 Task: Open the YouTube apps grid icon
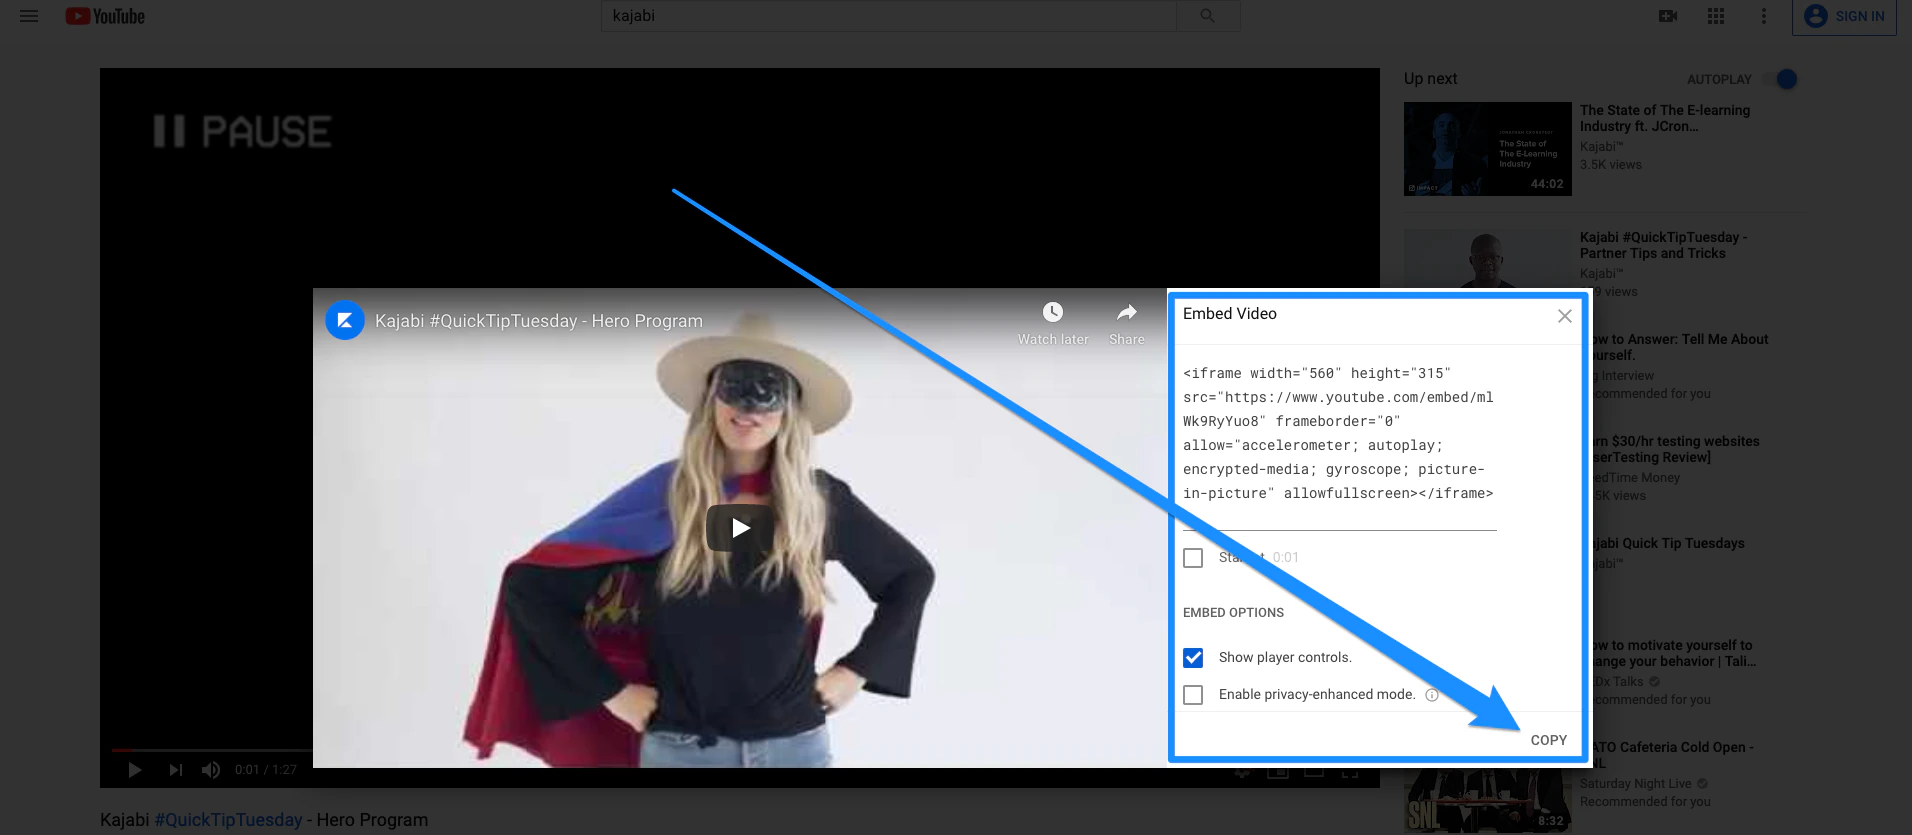pos(1716,16)
